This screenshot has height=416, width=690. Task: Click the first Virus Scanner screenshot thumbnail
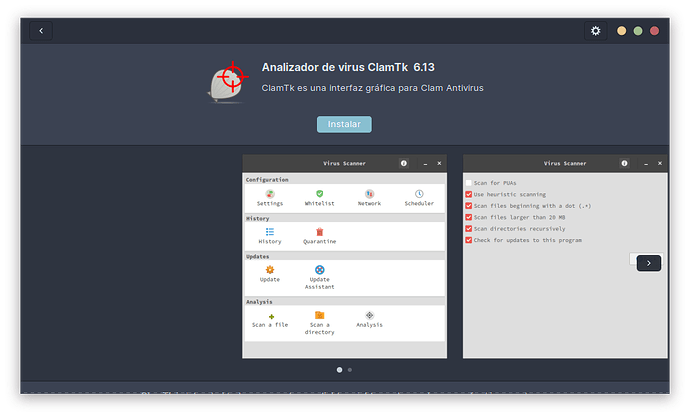tap(345, 256)
